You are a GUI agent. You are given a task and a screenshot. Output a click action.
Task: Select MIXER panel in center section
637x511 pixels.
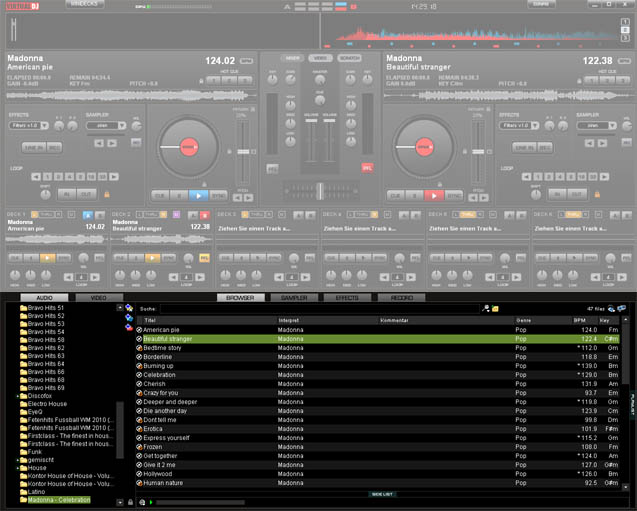tap(292, 58)
